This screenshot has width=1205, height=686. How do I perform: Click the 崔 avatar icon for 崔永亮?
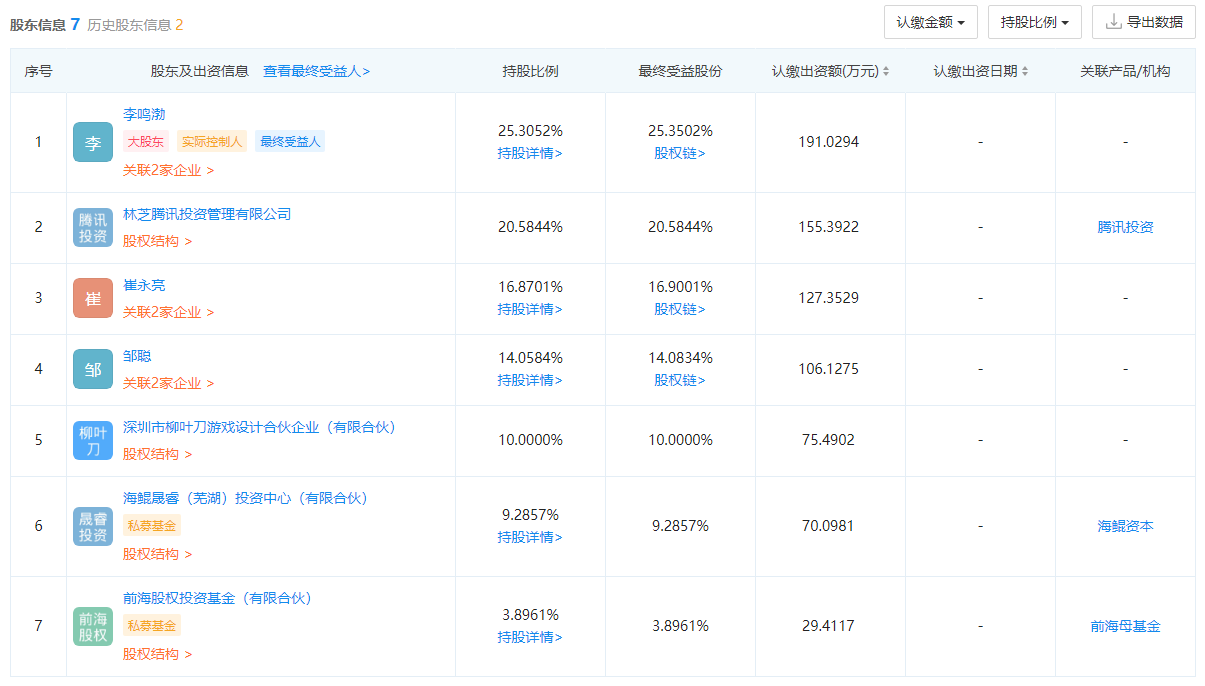(x=93, y=298)
